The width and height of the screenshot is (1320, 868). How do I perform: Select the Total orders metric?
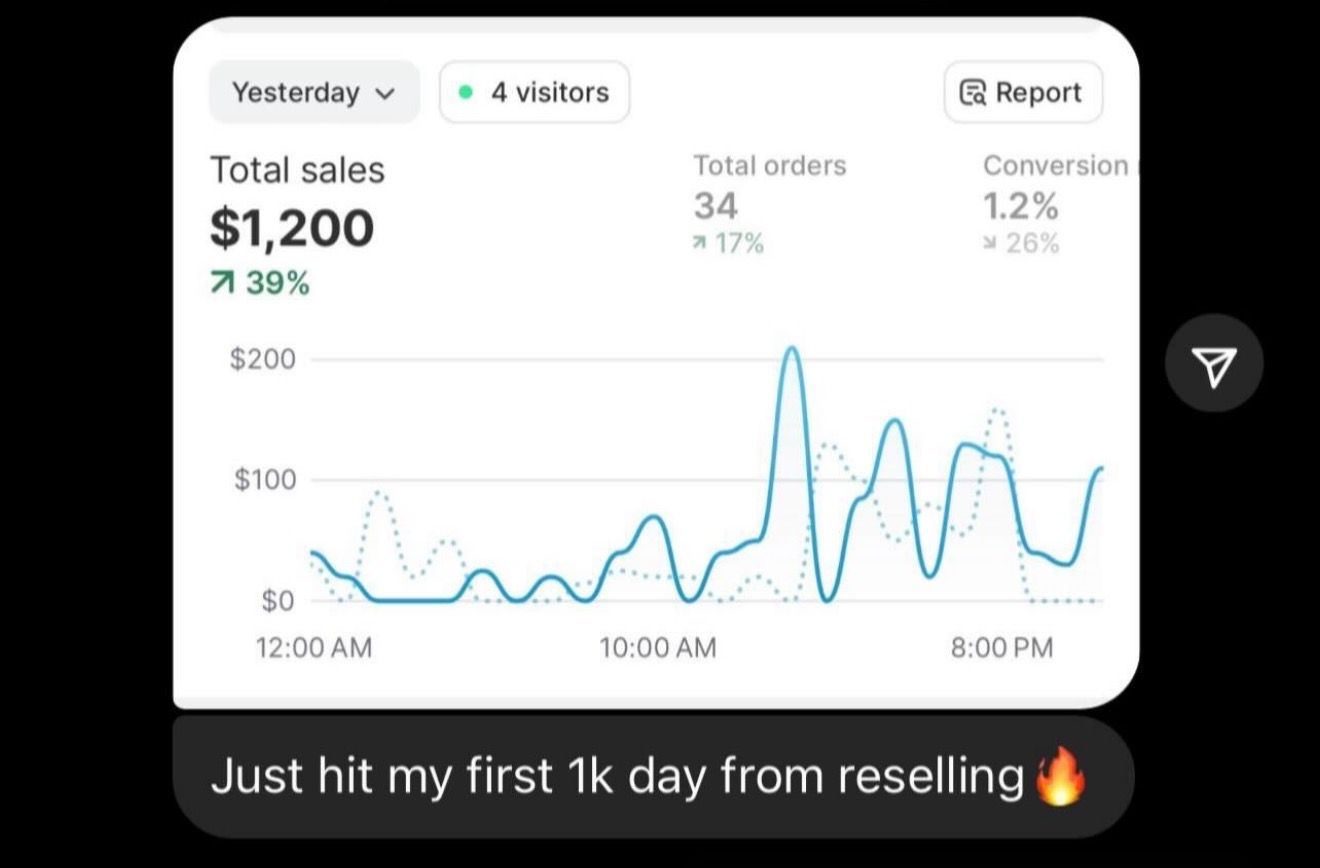[x=770, y=165]
